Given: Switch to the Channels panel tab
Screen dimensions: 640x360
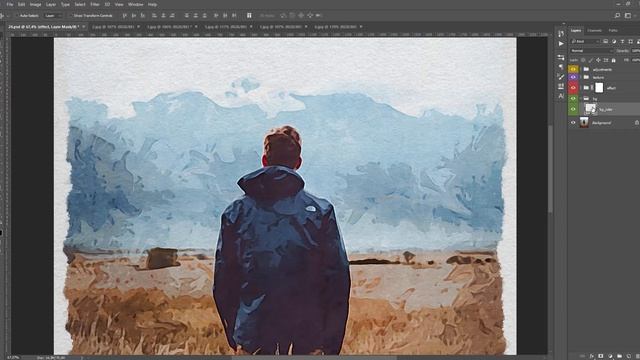Looking at the screenshot, I should 594,31.
